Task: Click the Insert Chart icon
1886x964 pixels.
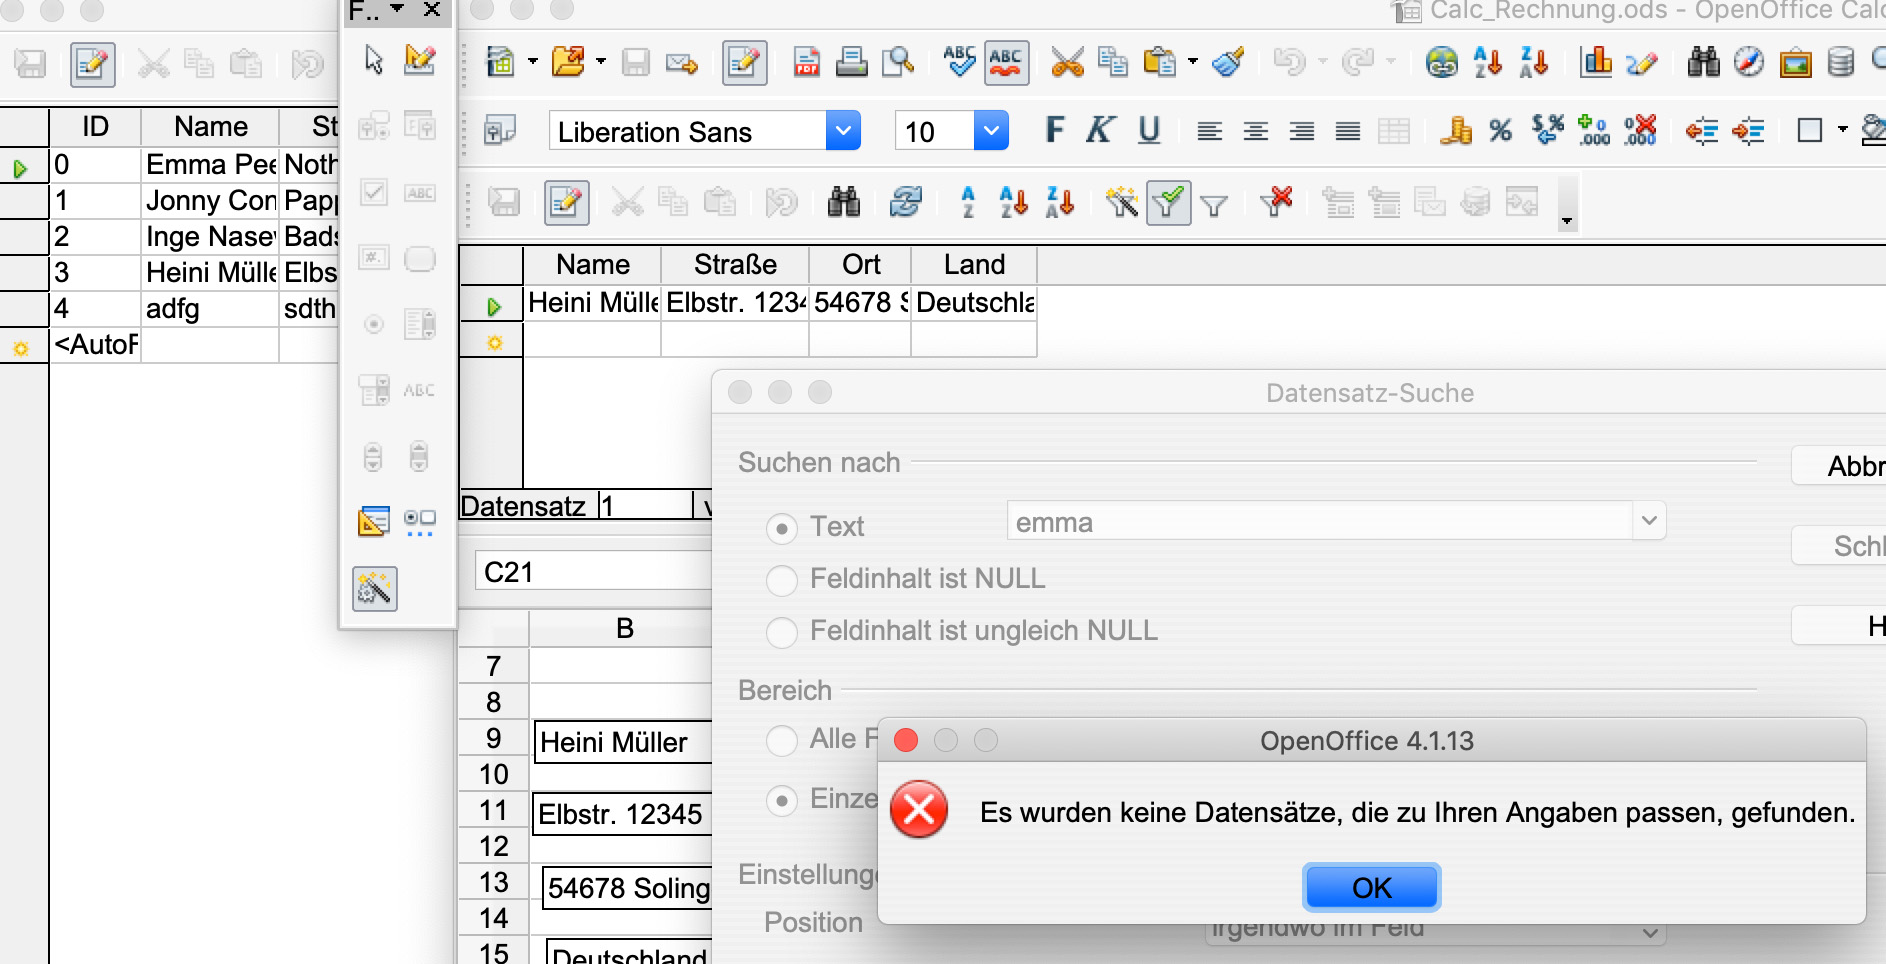Action: pos(1595,62)
